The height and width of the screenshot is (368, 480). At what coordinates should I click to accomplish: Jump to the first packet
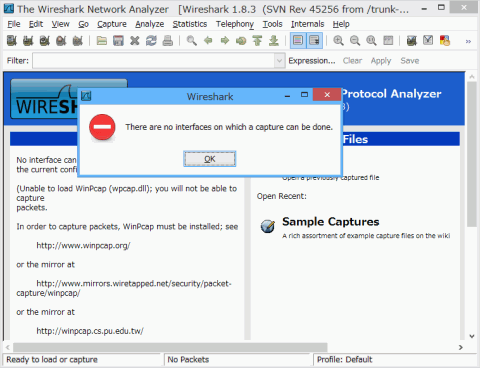[x=257, y=41]
